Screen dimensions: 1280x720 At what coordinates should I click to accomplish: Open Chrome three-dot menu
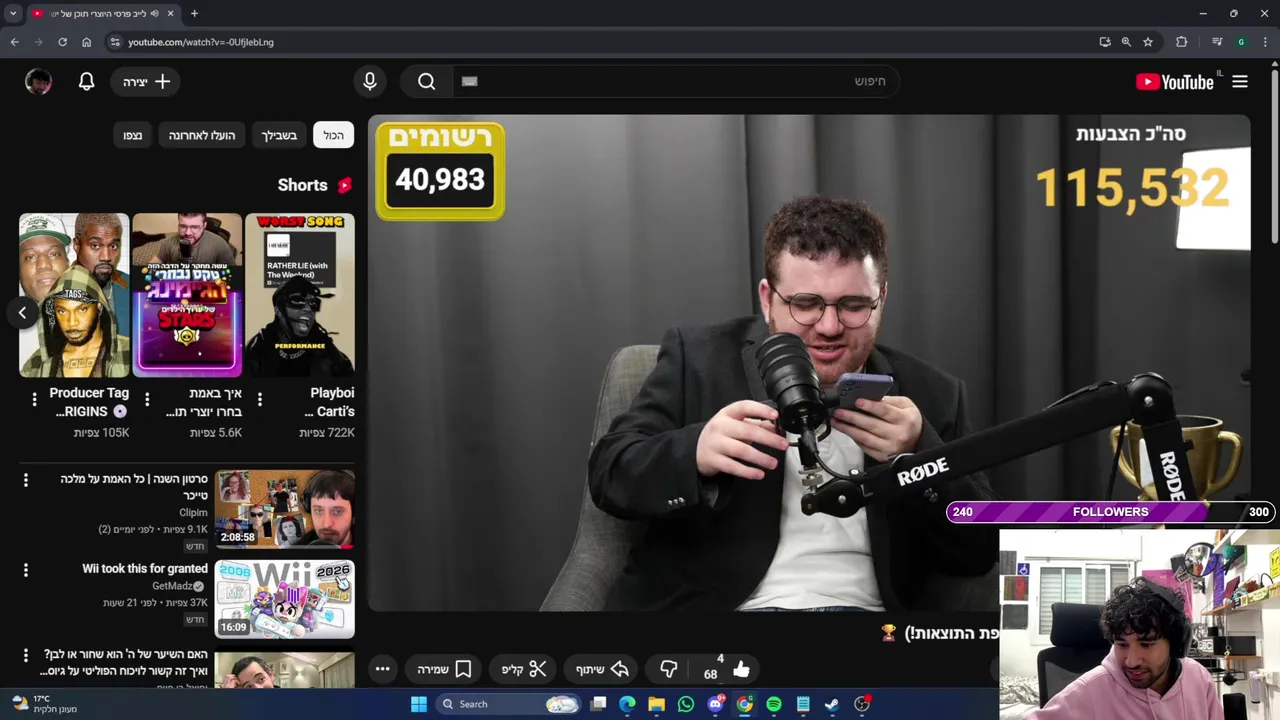click(x=1265, y=42)
